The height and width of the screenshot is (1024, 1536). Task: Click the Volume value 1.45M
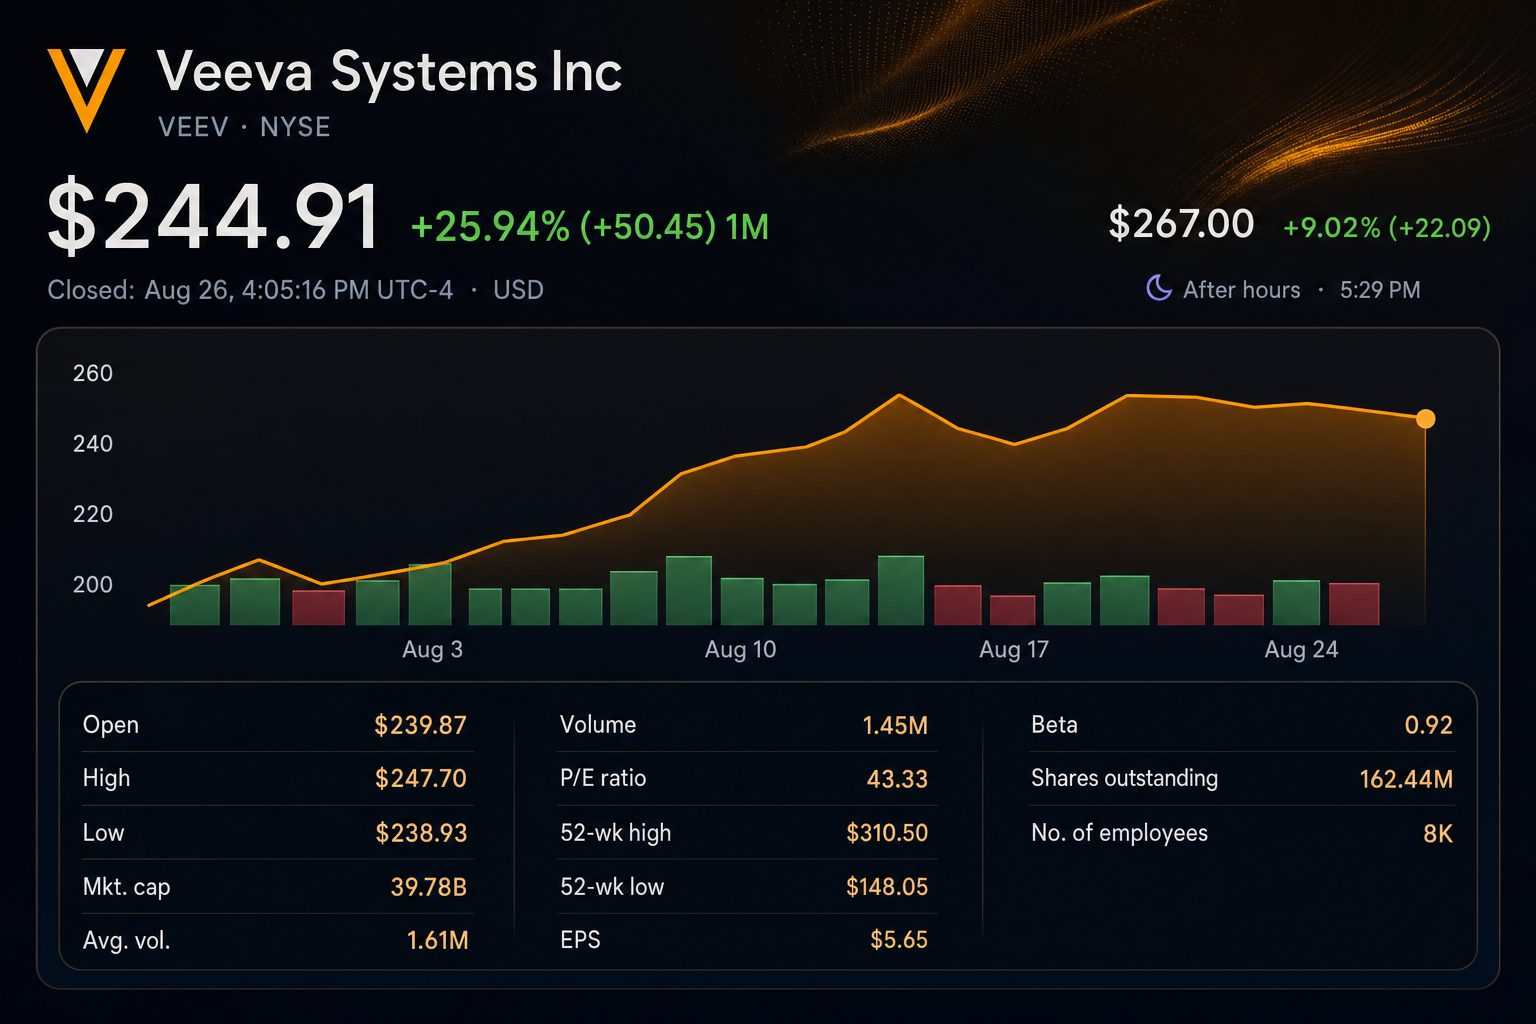(x=895, y=725)
